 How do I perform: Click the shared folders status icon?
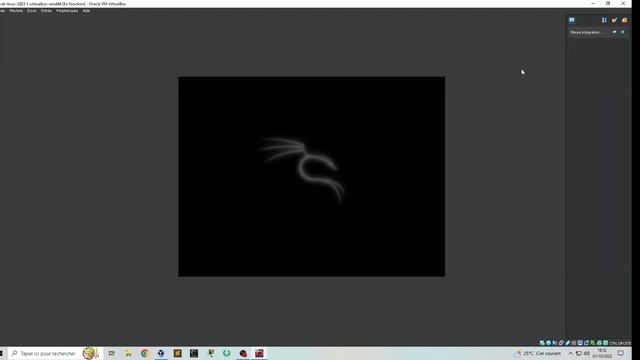click(573, 343)
